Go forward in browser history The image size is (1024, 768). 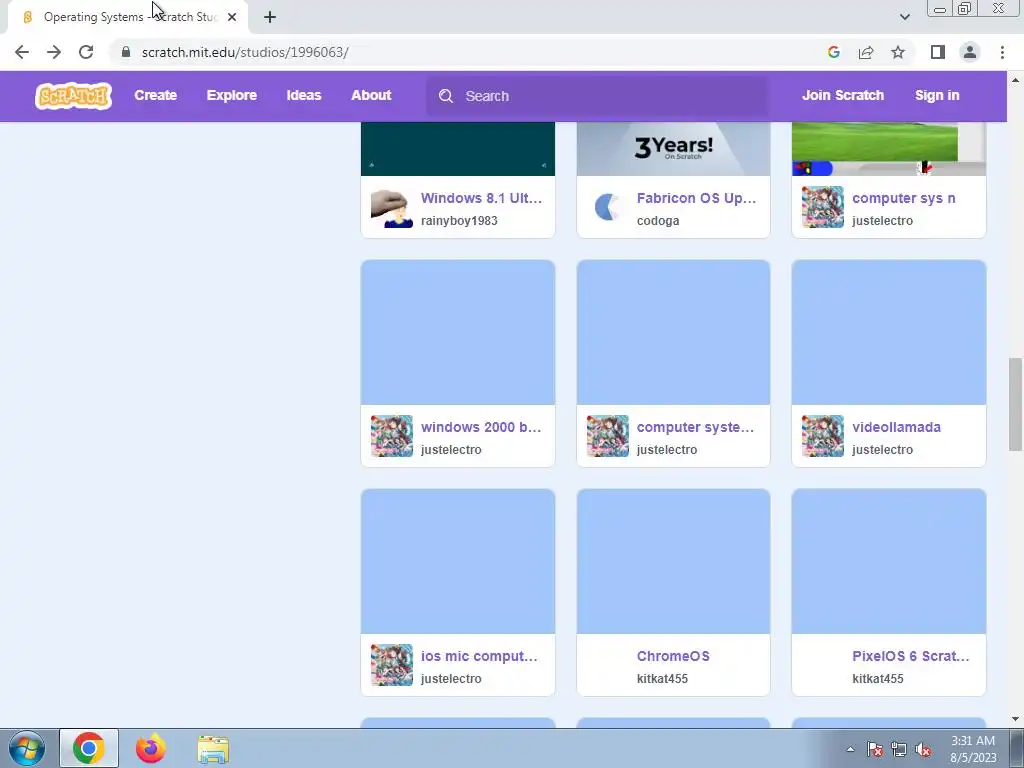pyautogui.click(x=54, y=52)
